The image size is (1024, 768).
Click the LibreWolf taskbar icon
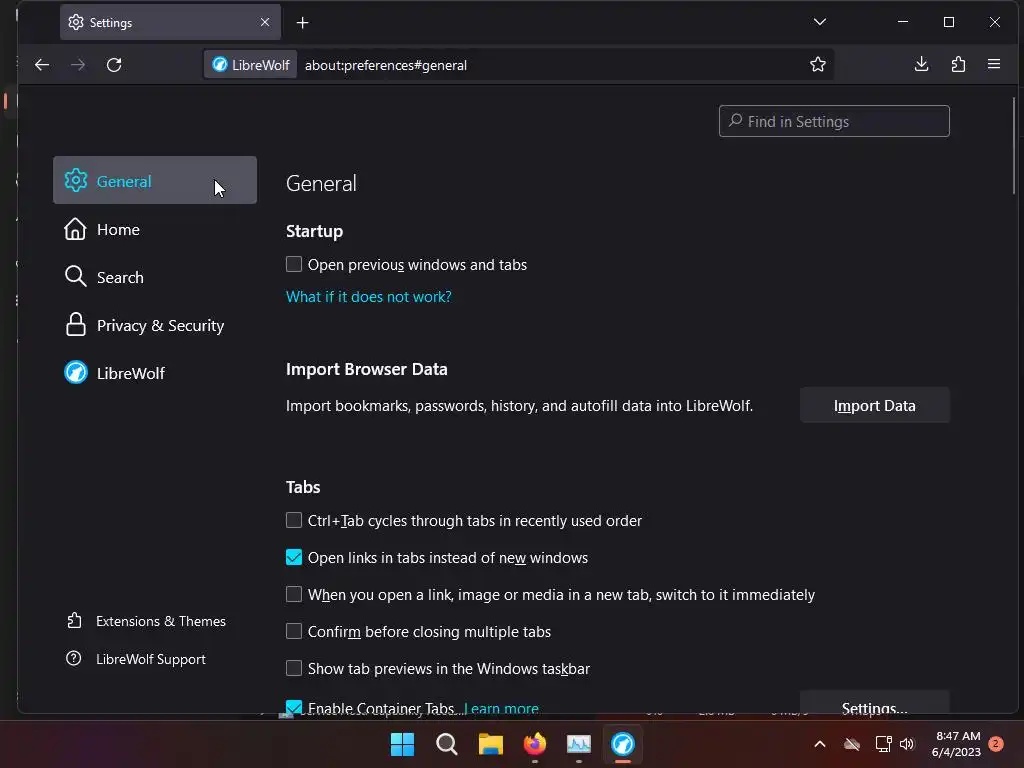[623, 744]
